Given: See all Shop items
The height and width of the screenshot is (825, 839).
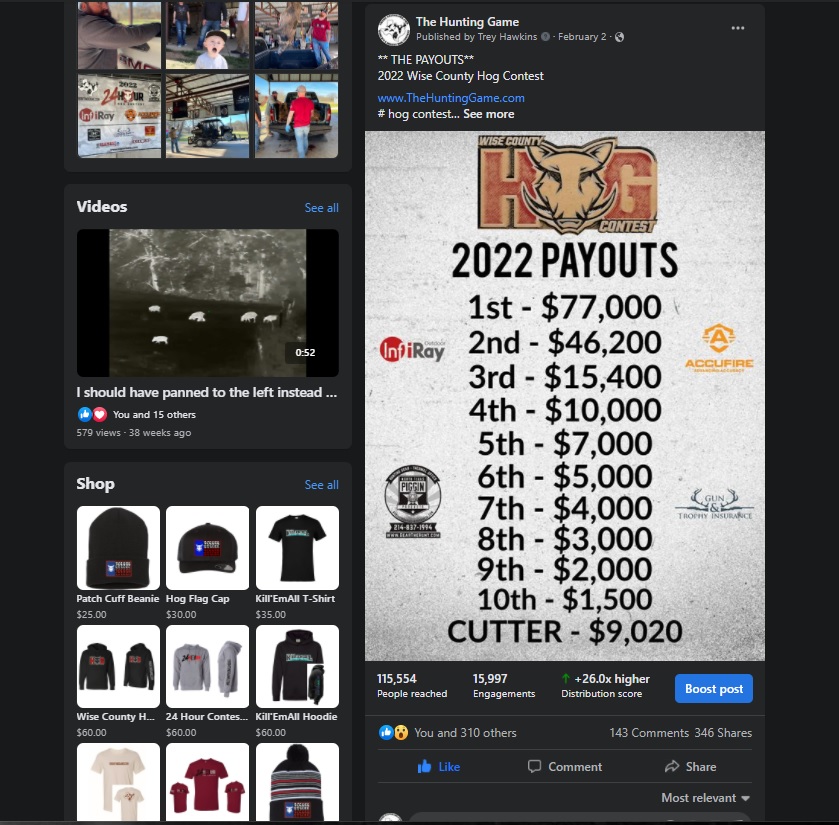Looking at the screenshot, I should click(x=321, y=485).
